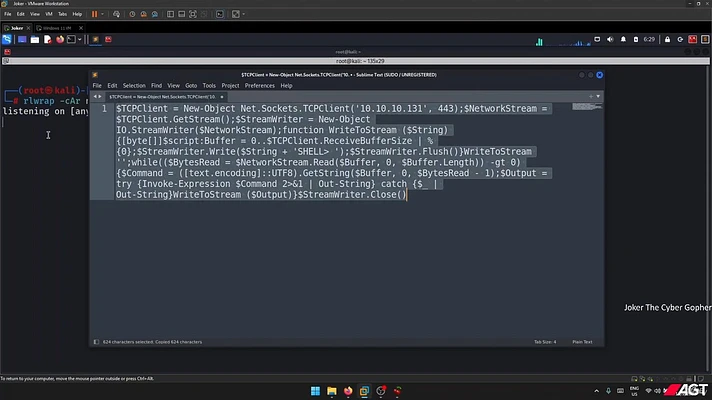Open Kali notifications bell icon
This screenshot has width=712, height=400.
pos(623,40)
